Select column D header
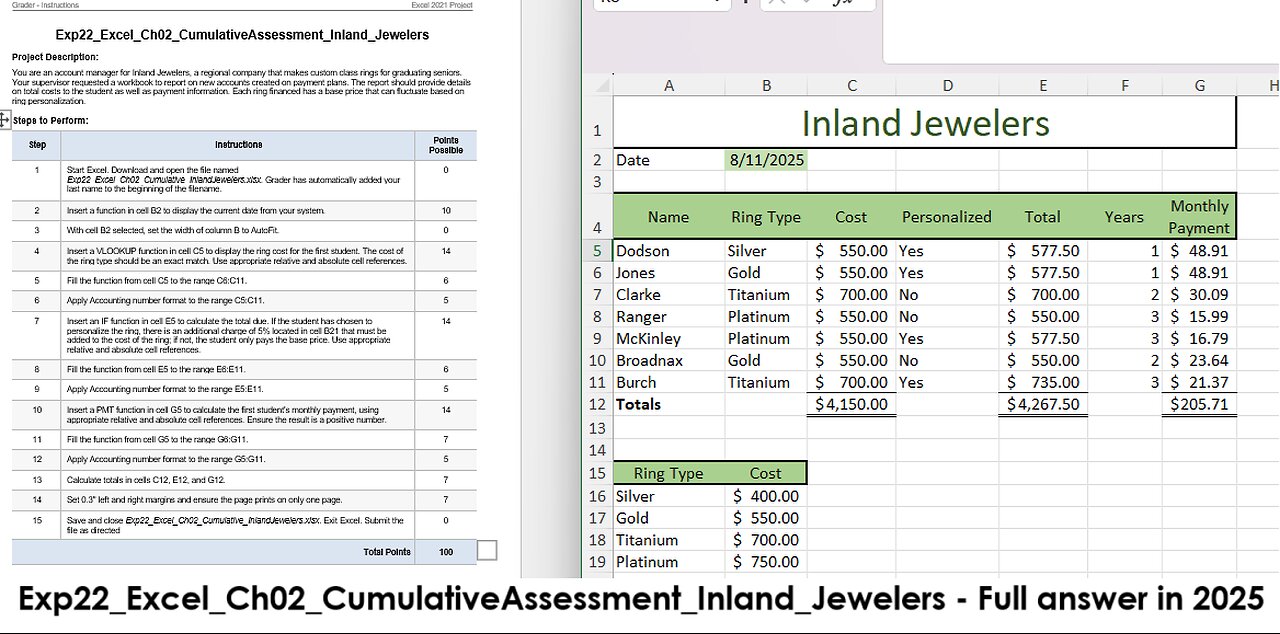The width and height of the screenshot is (1280, 634). coord(947,86)
